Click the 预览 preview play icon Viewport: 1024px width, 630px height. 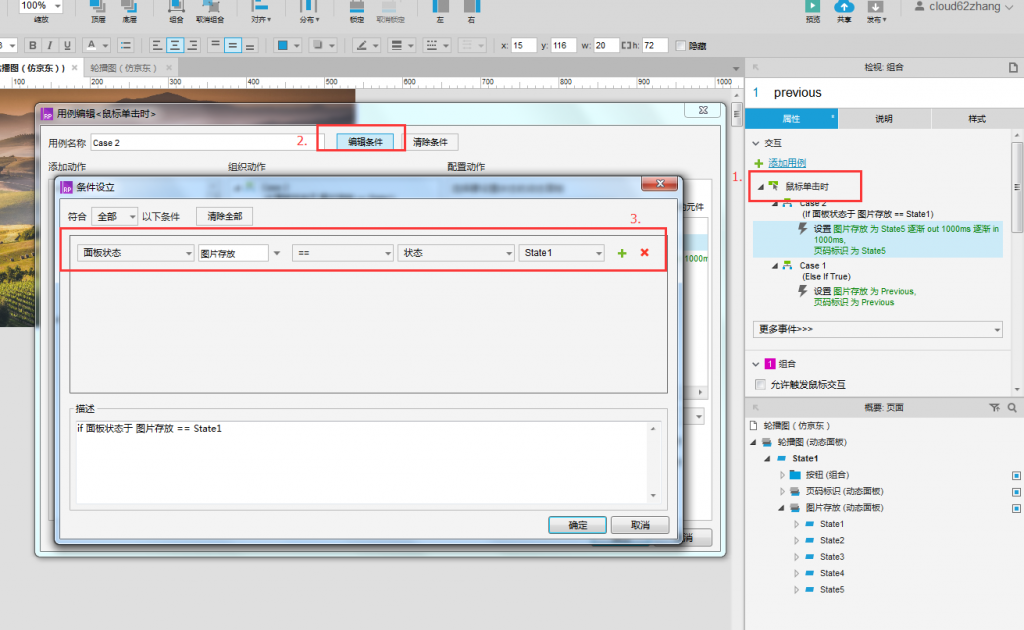pos(812,7)
